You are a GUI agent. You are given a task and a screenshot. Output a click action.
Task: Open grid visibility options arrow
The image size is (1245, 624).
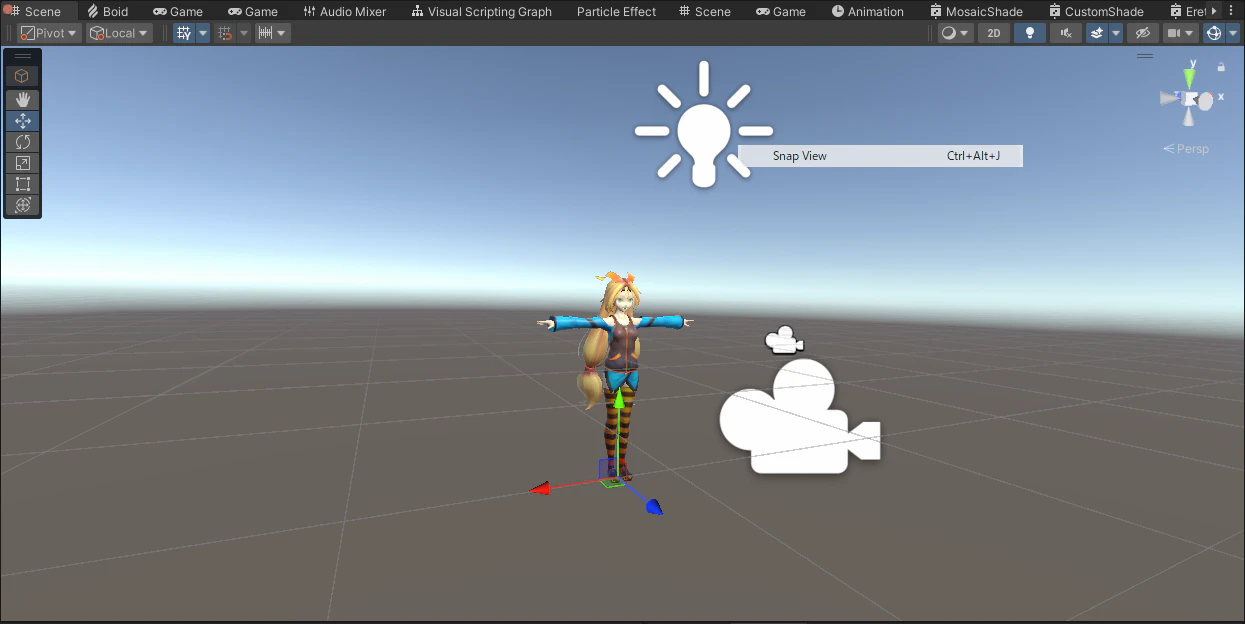[x=203, y=33]
